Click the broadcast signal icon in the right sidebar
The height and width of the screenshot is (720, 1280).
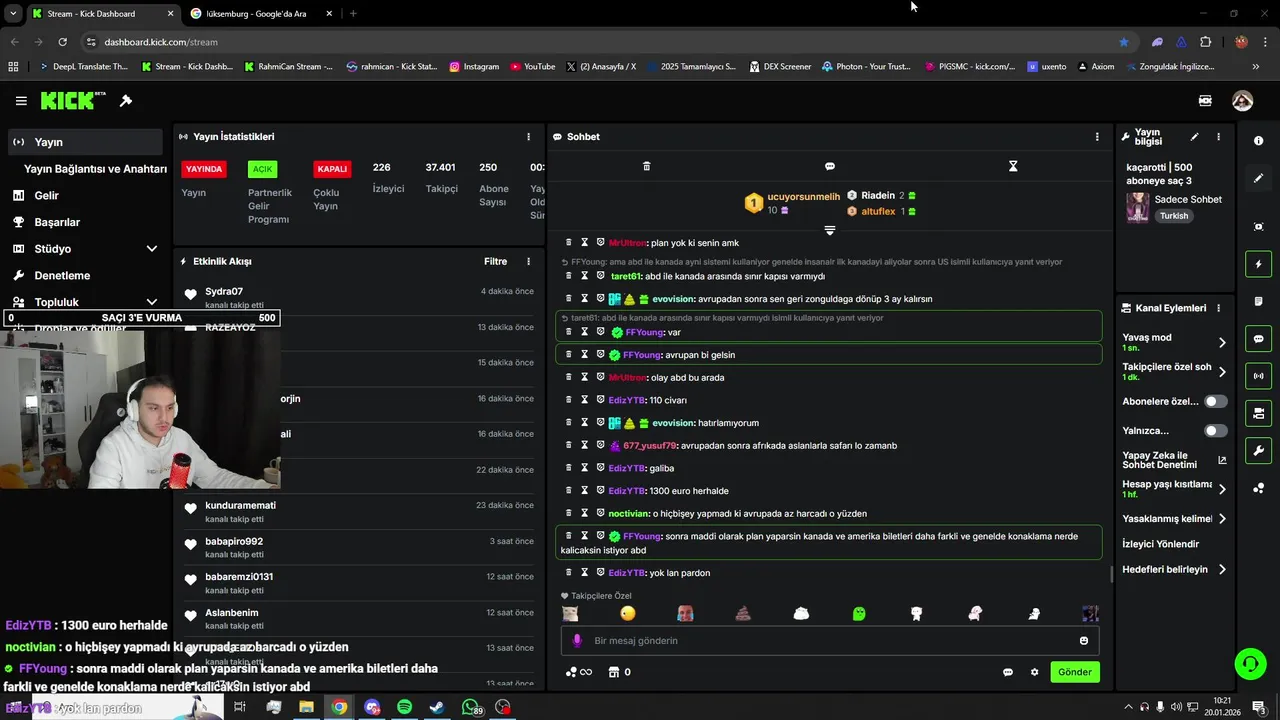tap(1259, 376)
